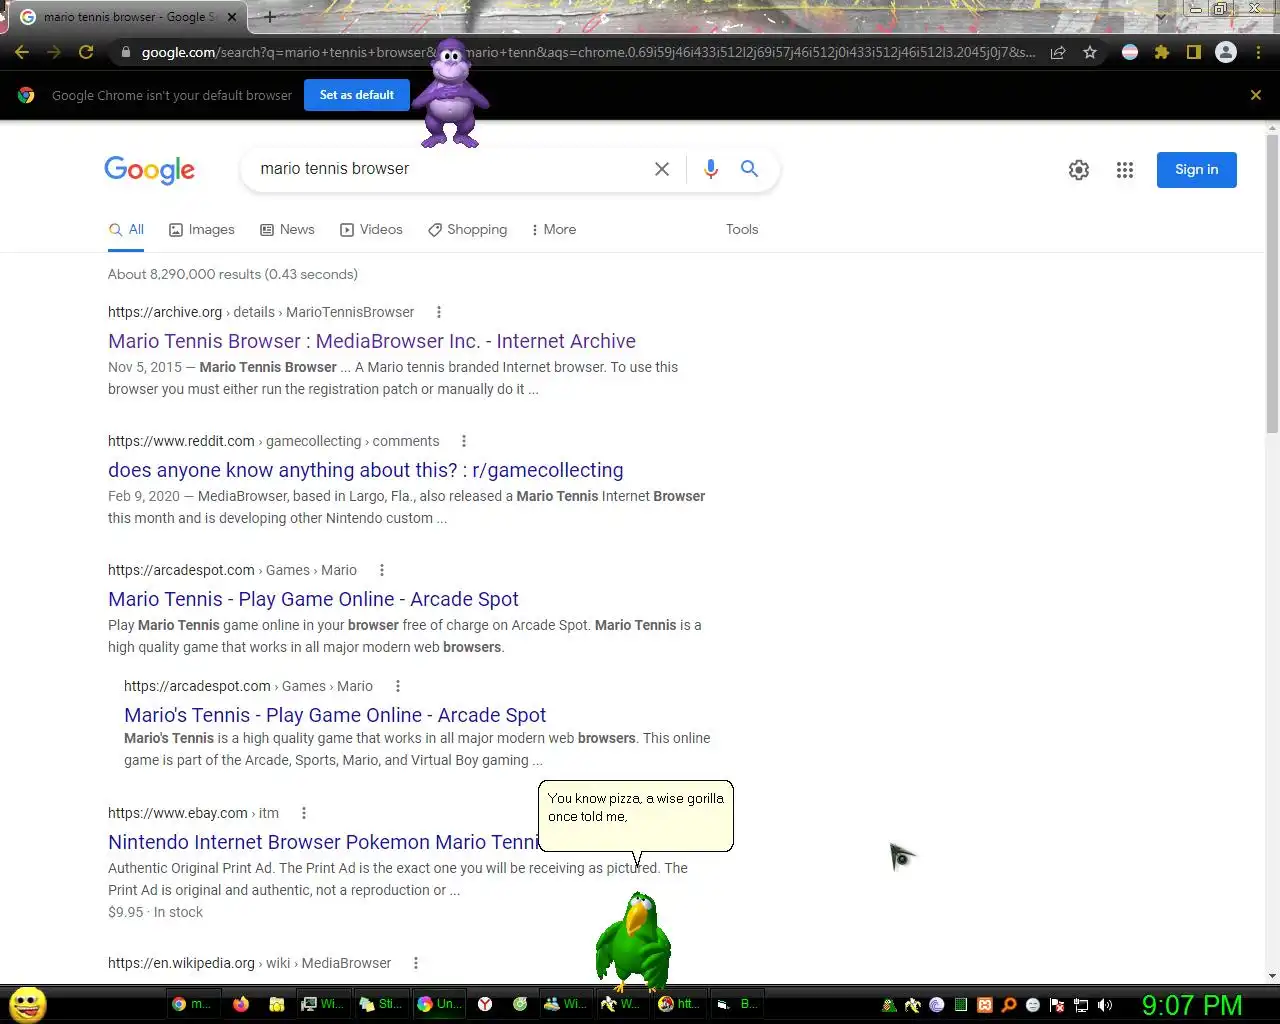Open options menu for reddit.com result

[464, 441]
